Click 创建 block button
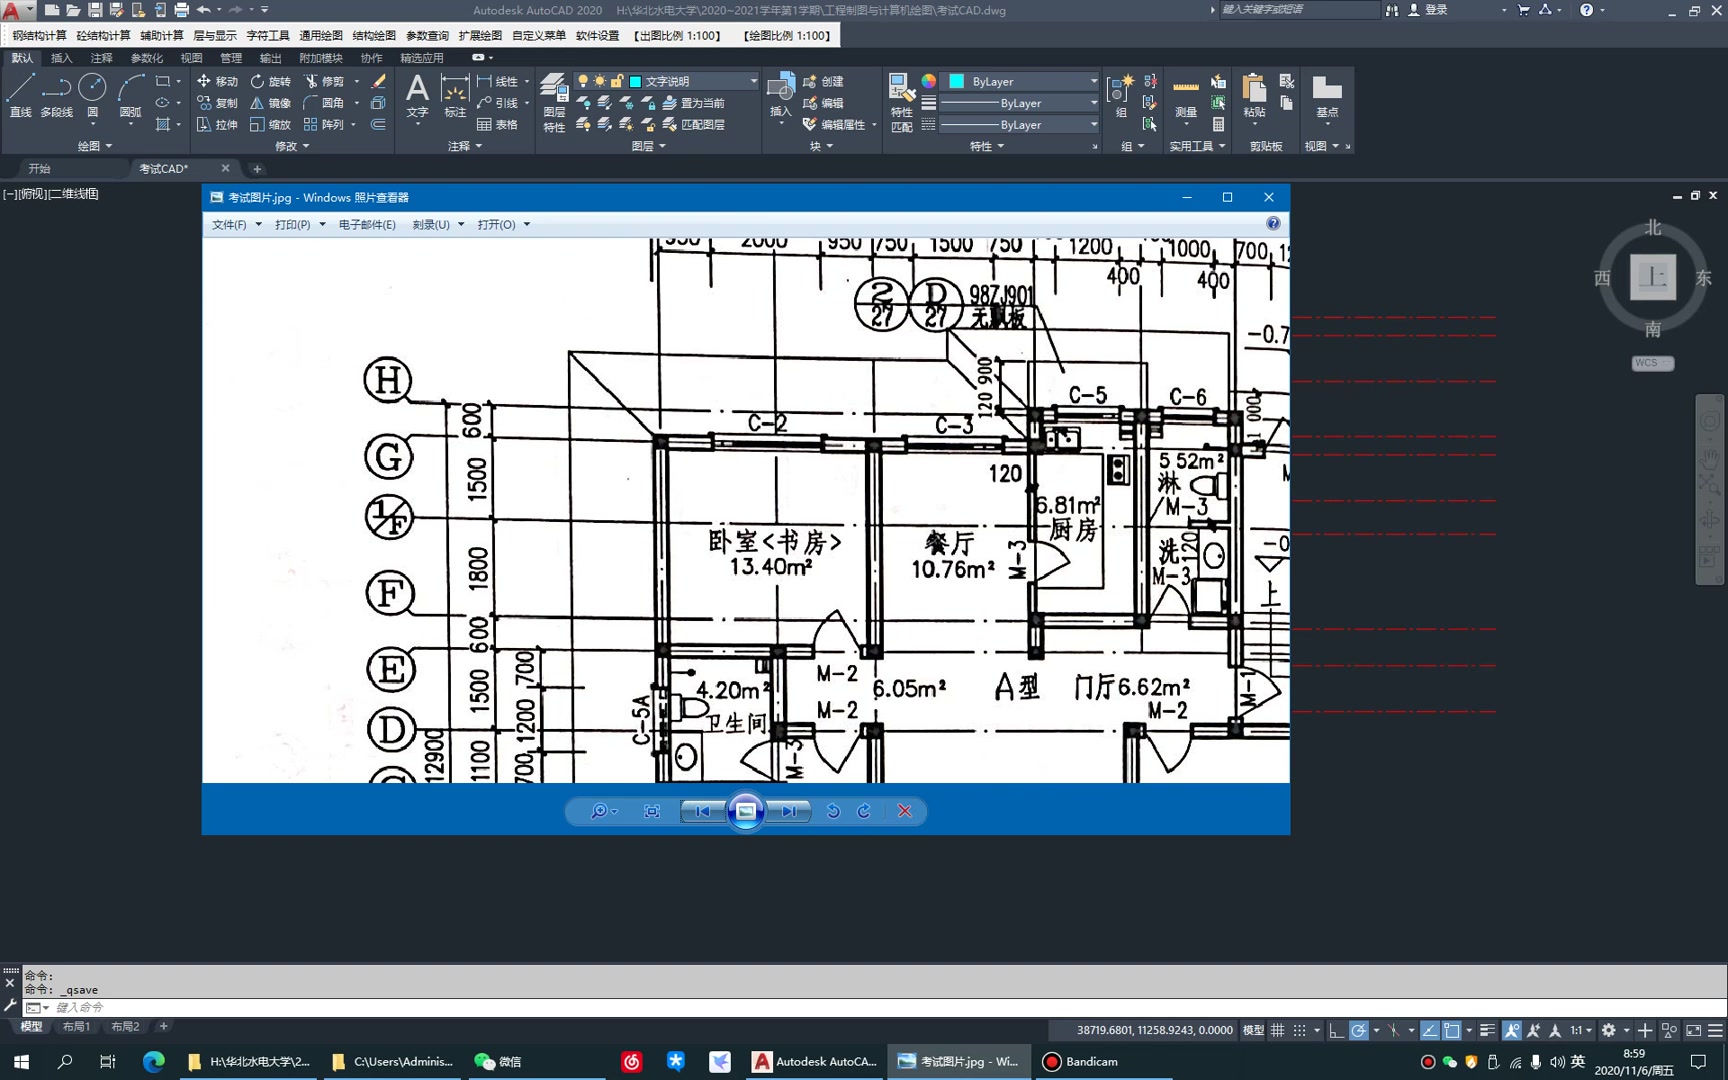The width and height of the screenshot is (1728, 1080). click(823, 81)
